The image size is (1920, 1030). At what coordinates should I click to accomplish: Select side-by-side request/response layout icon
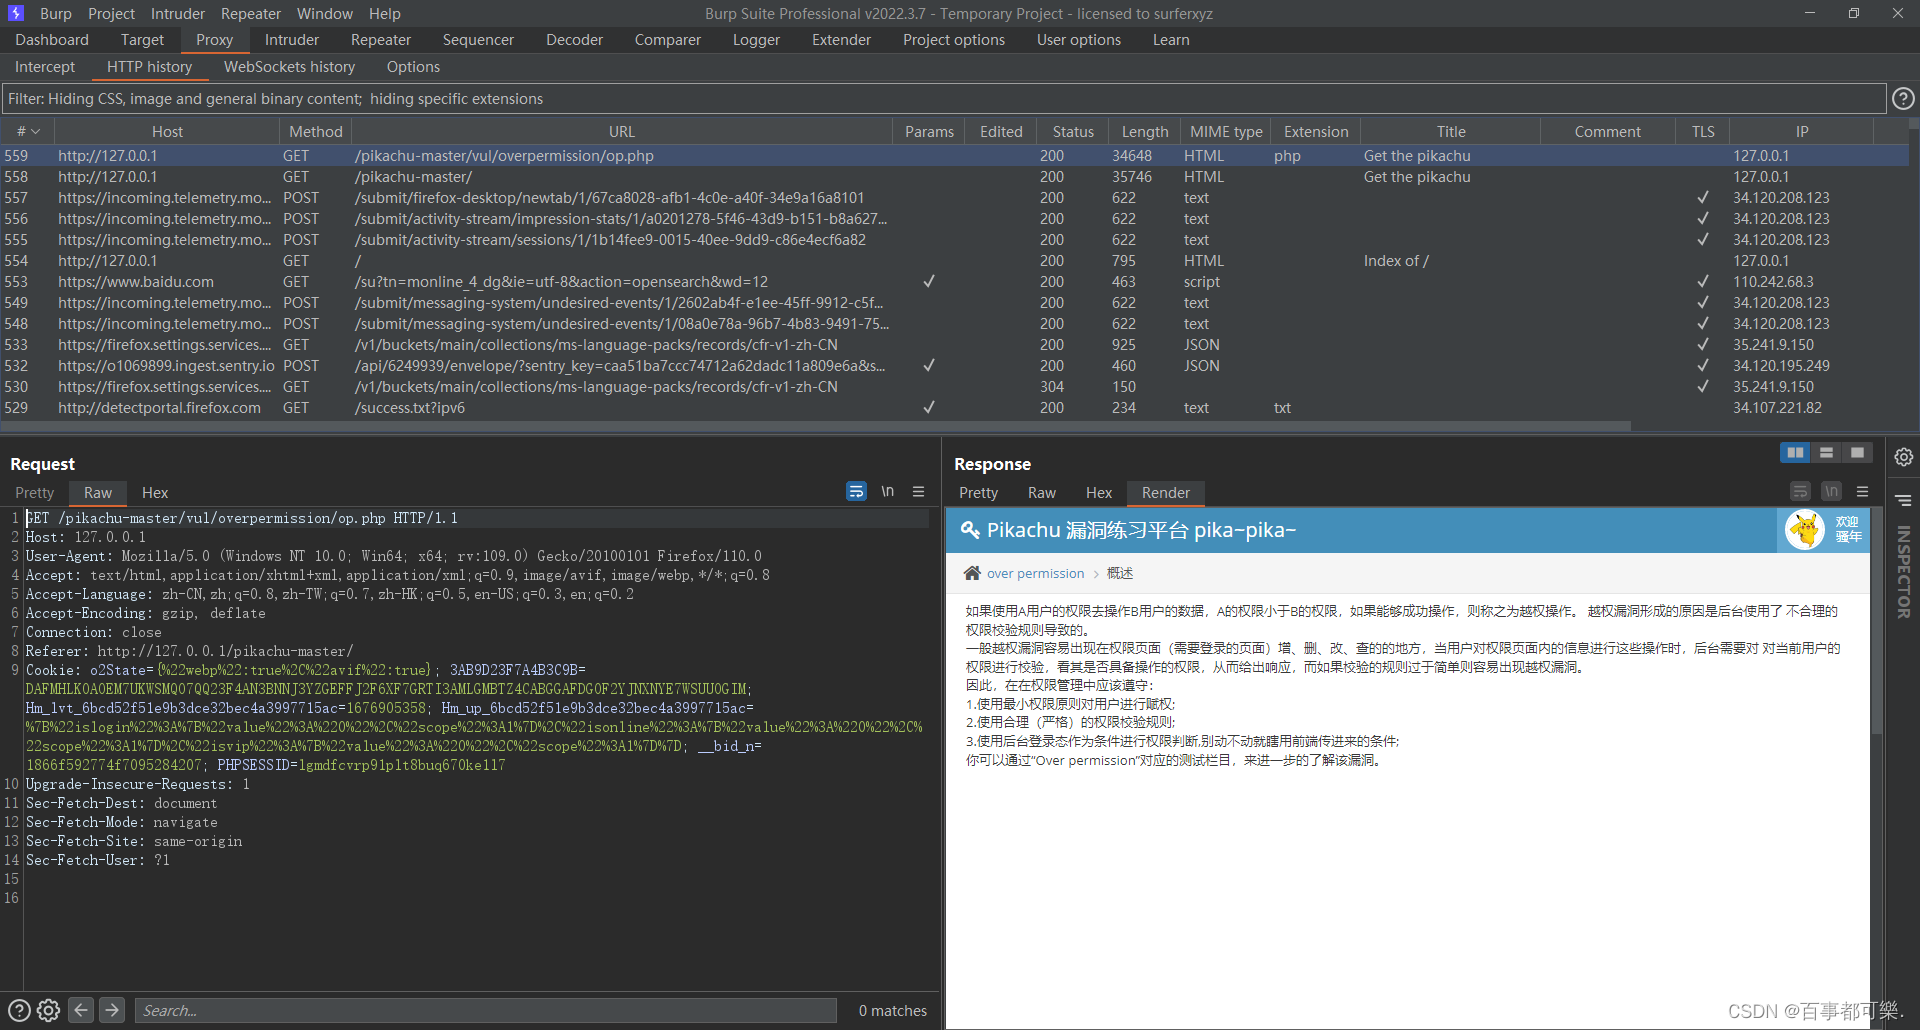click(x=1796, y=453)
